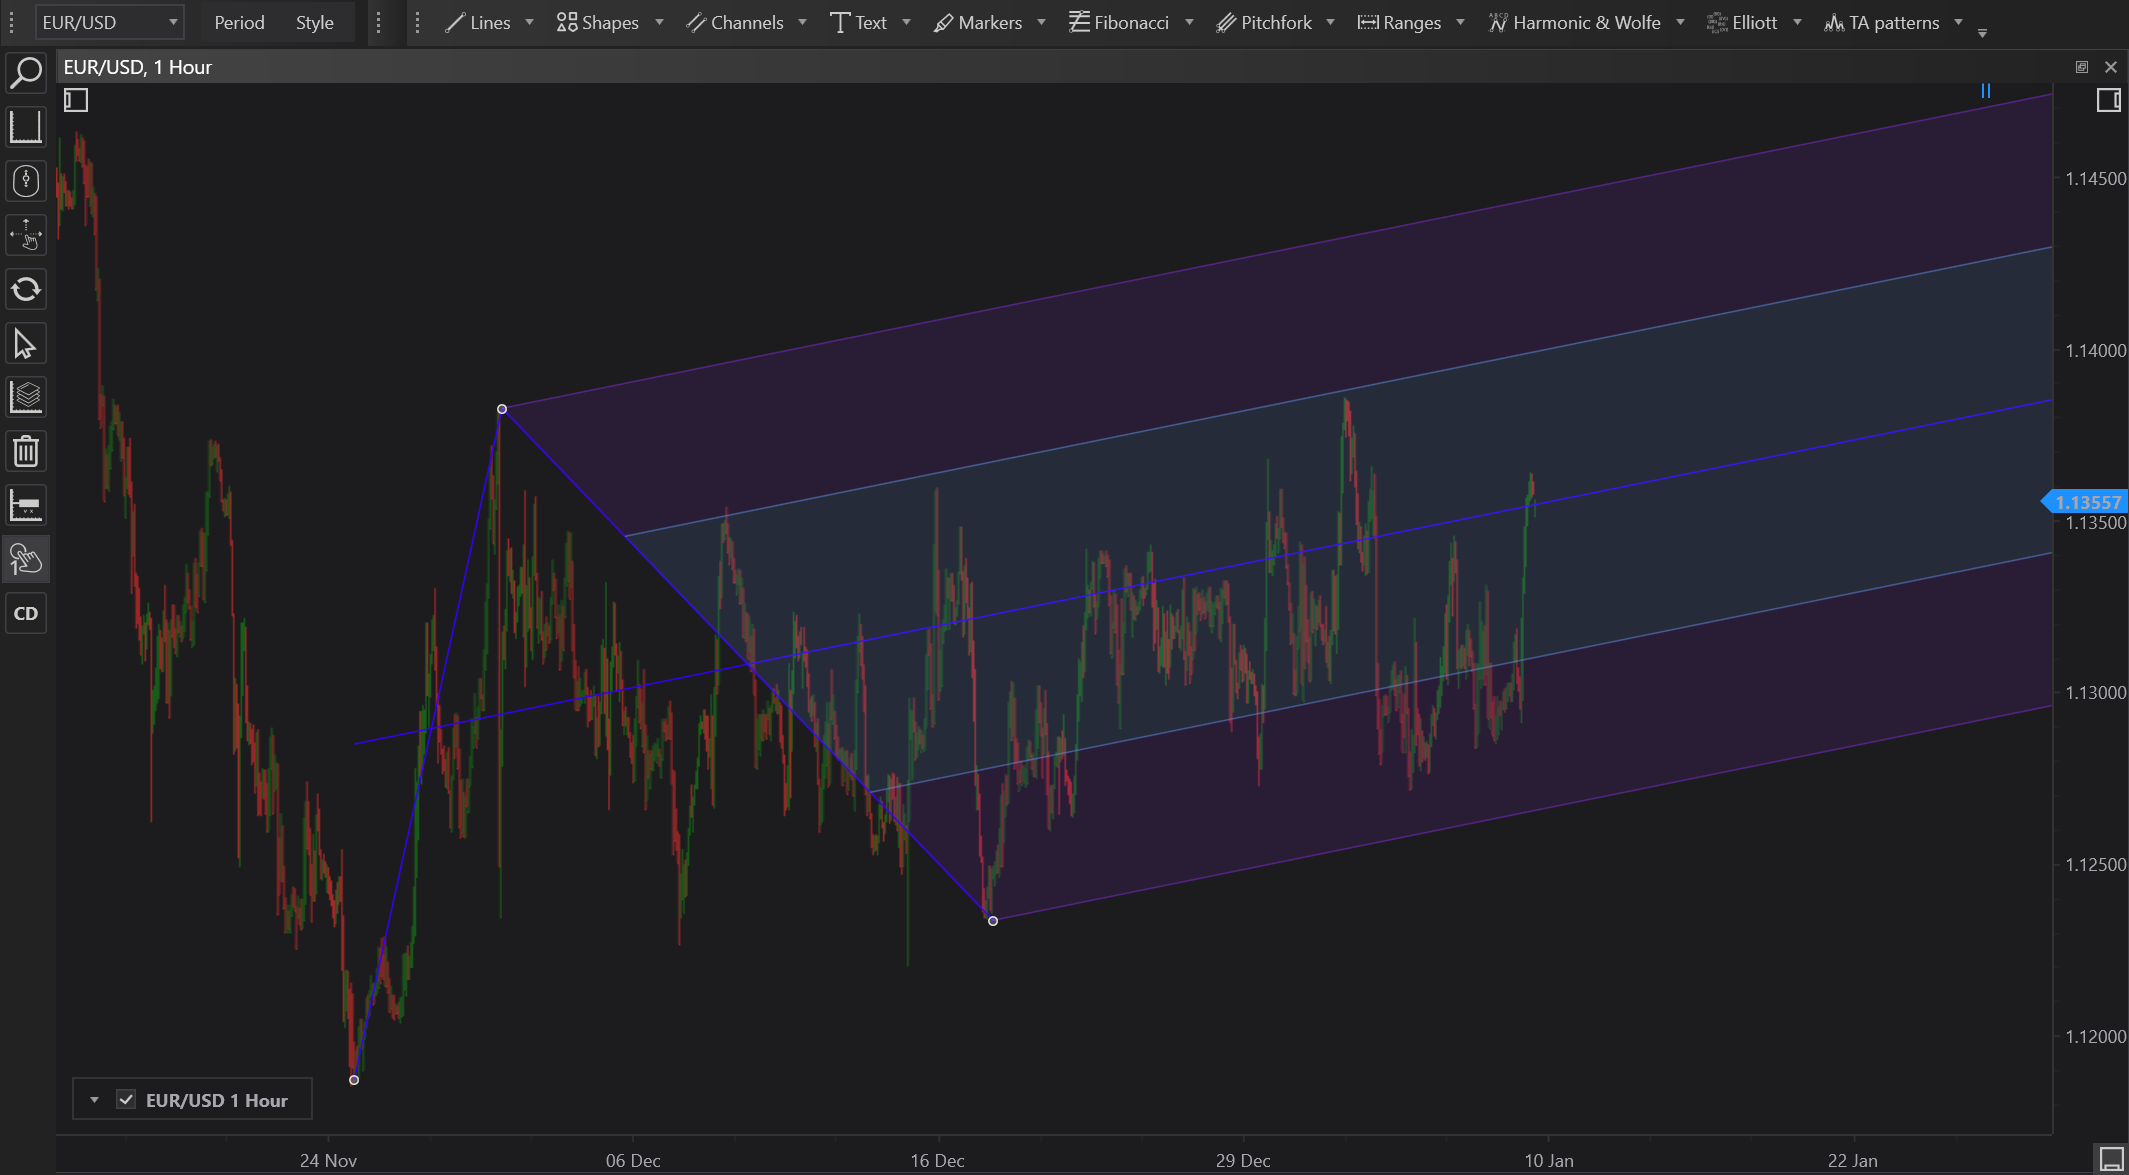Click the magnifier search icon
2129x1175 pixels.
click(26, 73)
